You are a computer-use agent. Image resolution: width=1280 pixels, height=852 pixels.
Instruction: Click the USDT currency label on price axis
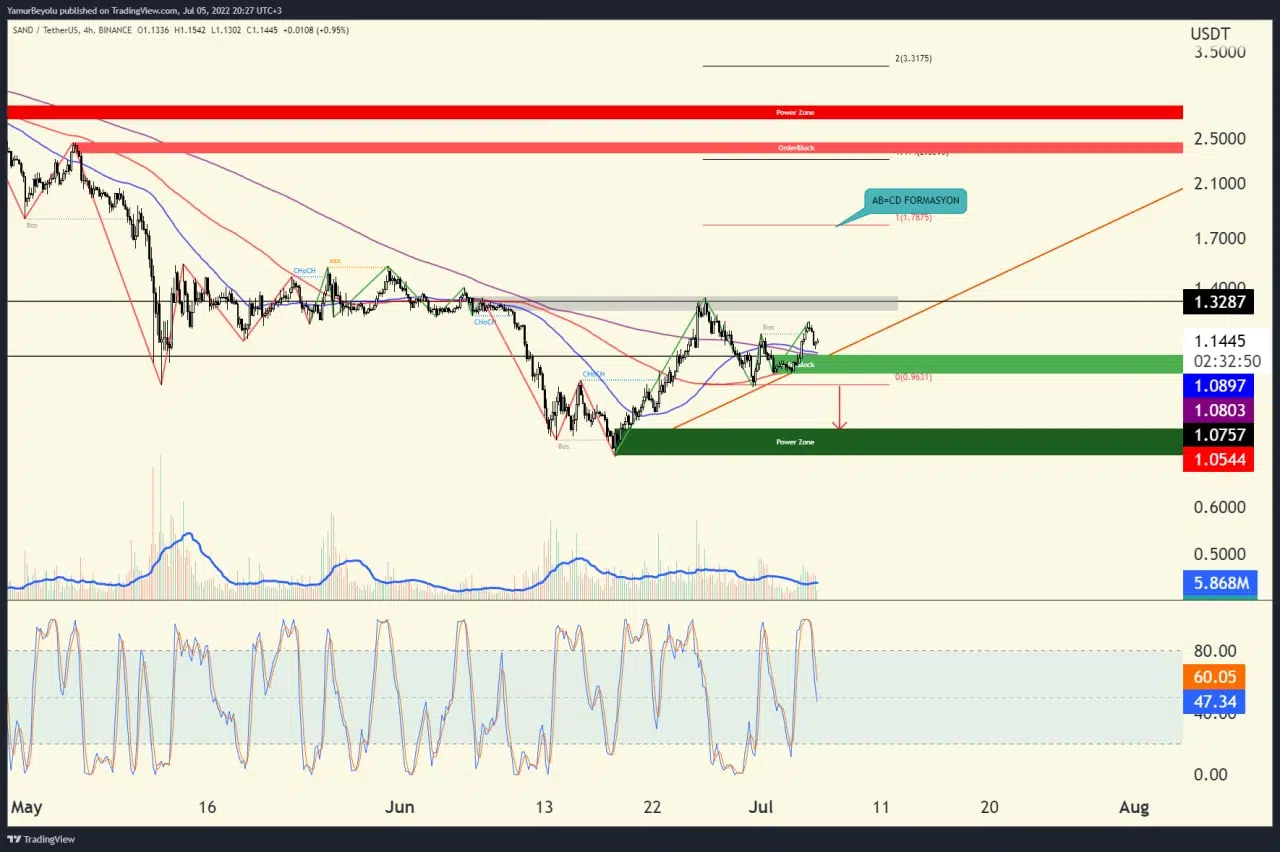[x=1210, y=34]
